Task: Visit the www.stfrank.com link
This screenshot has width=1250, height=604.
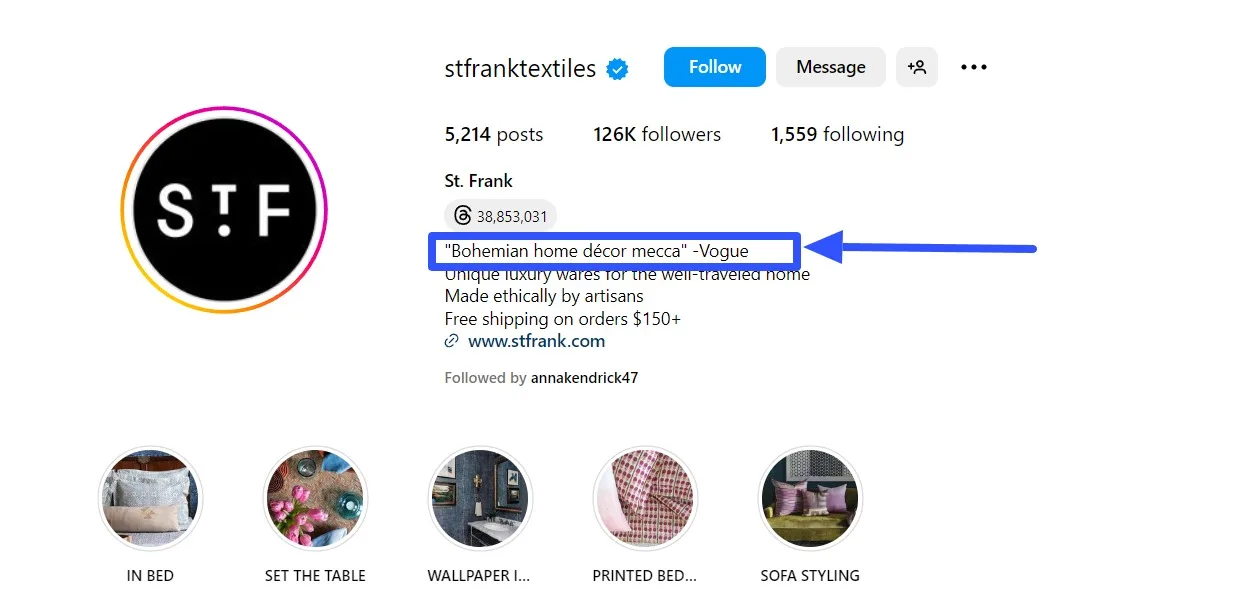Action: [x=537, y=341]
